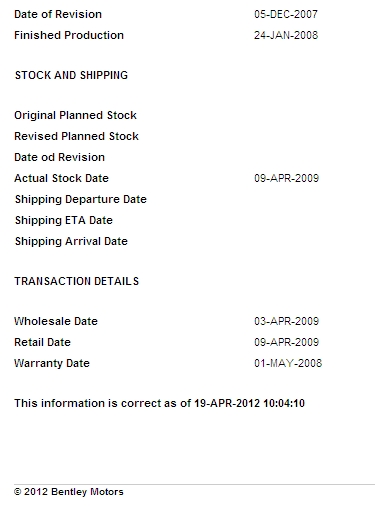
Task: Click the Actual Stock Date label
Action: [61, 178]
